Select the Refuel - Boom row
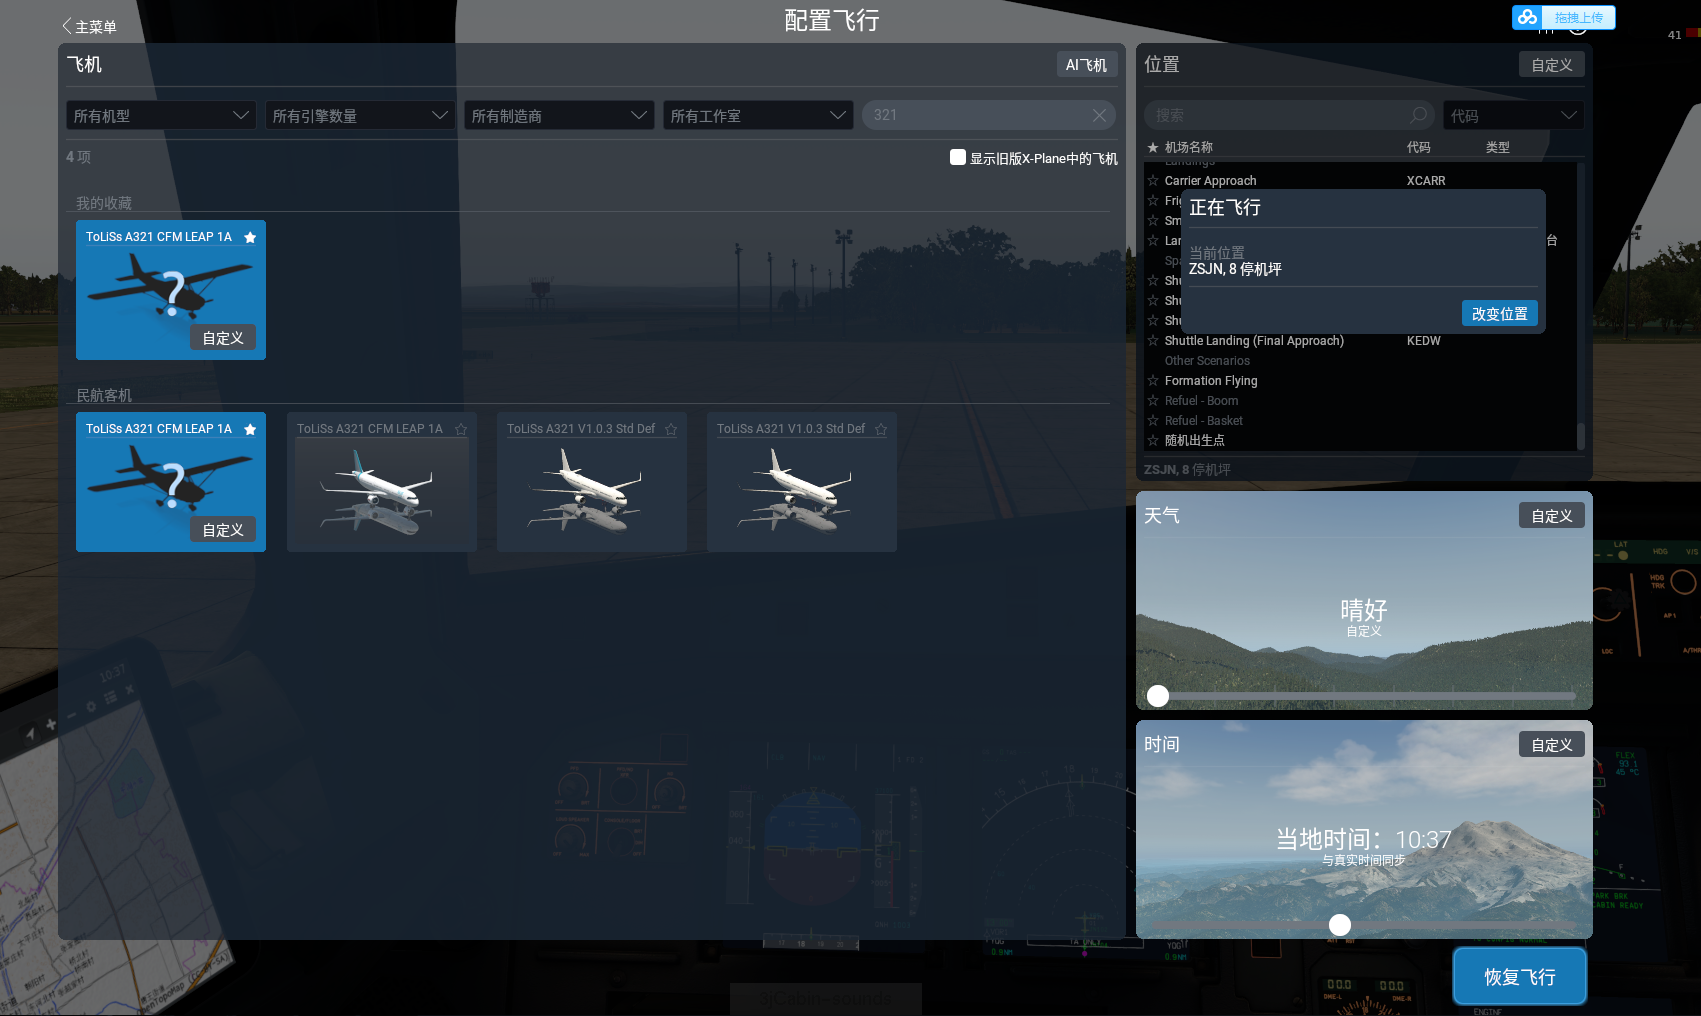The width and height of the screenshot is (1701, 1016). (1360, 401)
